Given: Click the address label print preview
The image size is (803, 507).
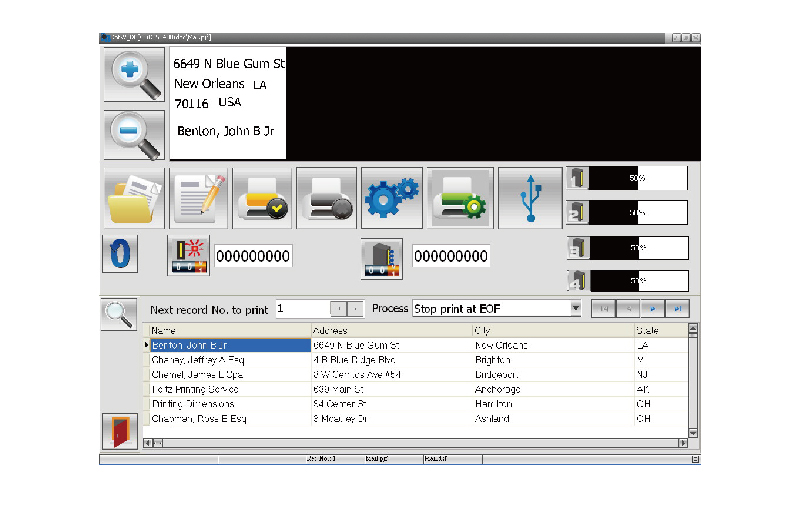Looking at the screenshot, I should click(228, 103).
